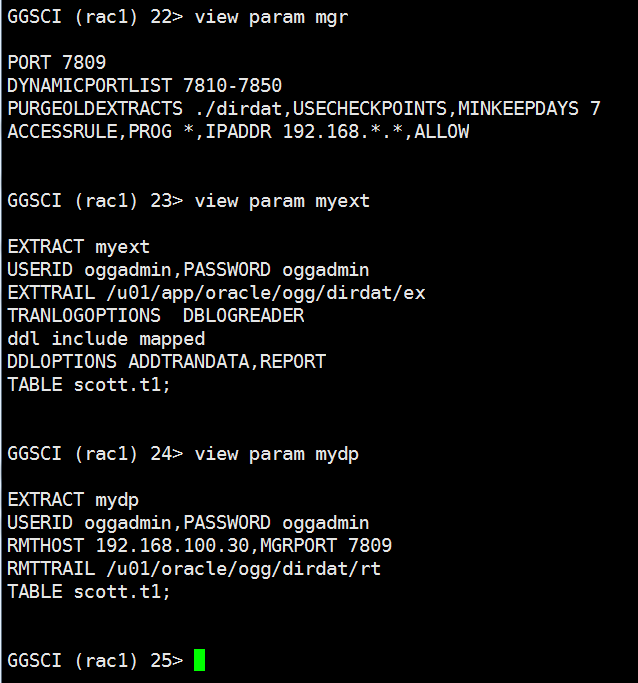The image size is (638, 683).
Task: Click the last 'TABLE scott.t1;' line
Action: pos(89,591)
